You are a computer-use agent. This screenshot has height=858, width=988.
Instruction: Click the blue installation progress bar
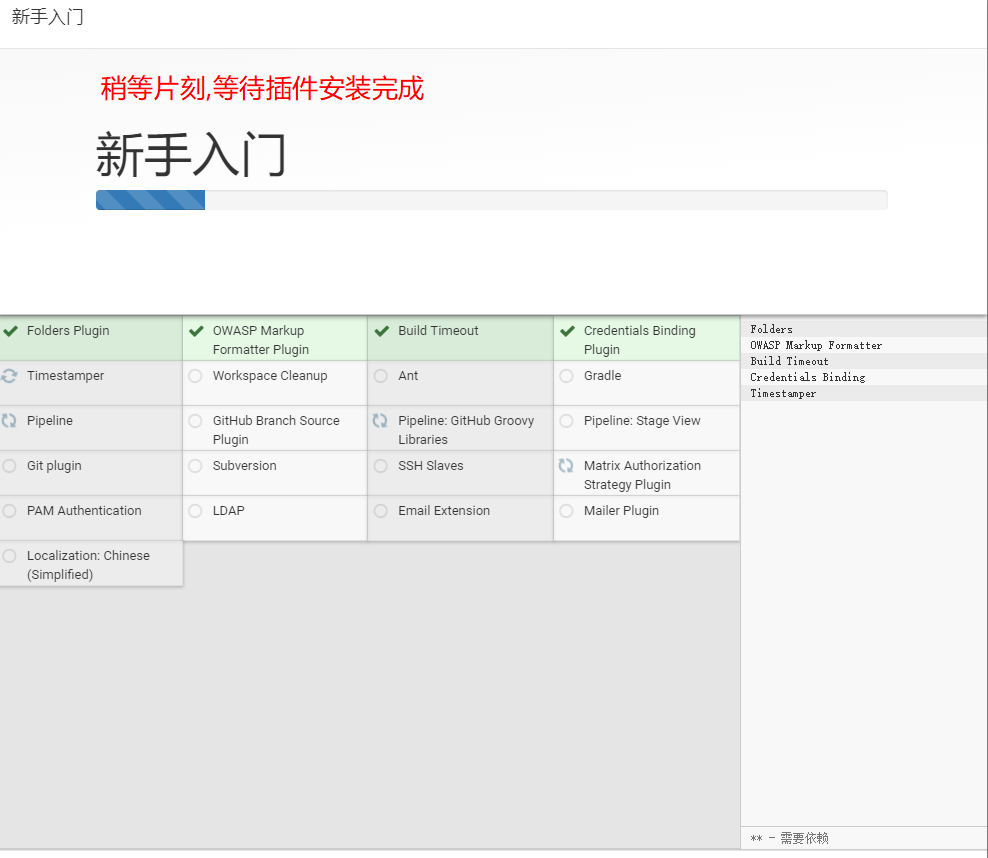tap(150, 199)
